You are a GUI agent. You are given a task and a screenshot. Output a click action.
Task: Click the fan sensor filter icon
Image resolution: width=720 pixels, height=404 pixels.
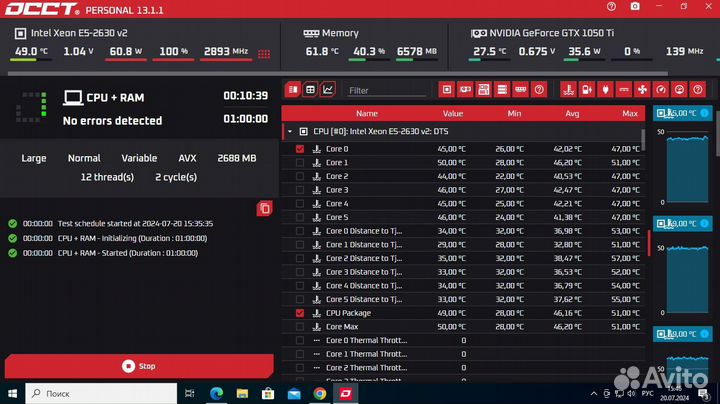[x=642, y=90]
